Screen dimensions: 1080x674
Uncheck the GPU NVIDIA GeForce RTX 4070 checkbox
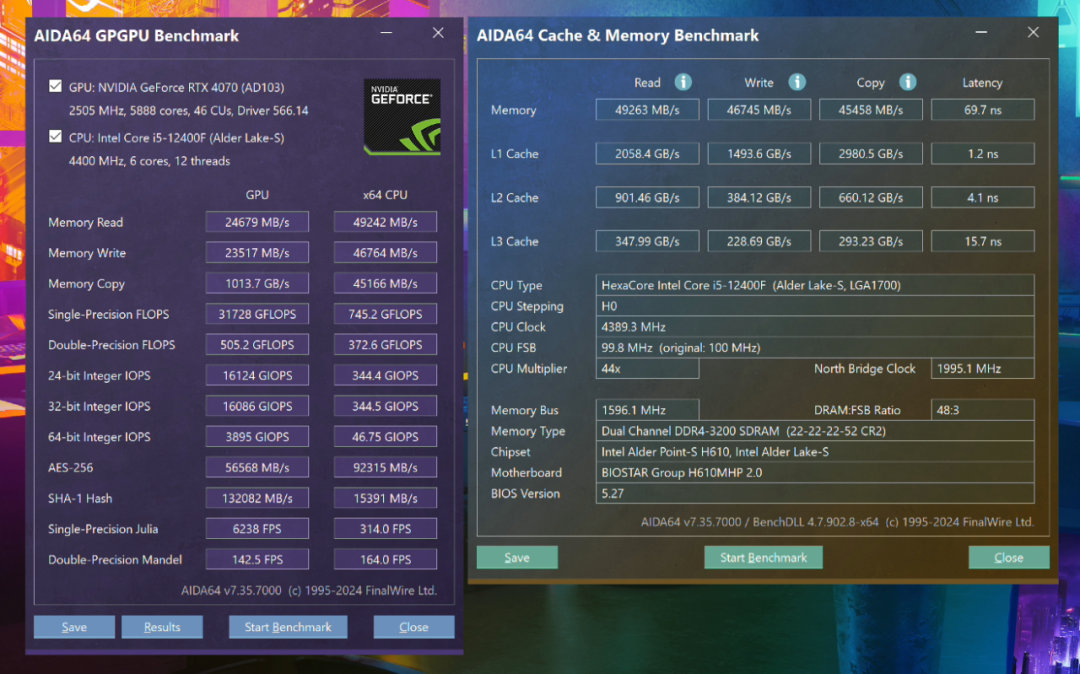55,86
